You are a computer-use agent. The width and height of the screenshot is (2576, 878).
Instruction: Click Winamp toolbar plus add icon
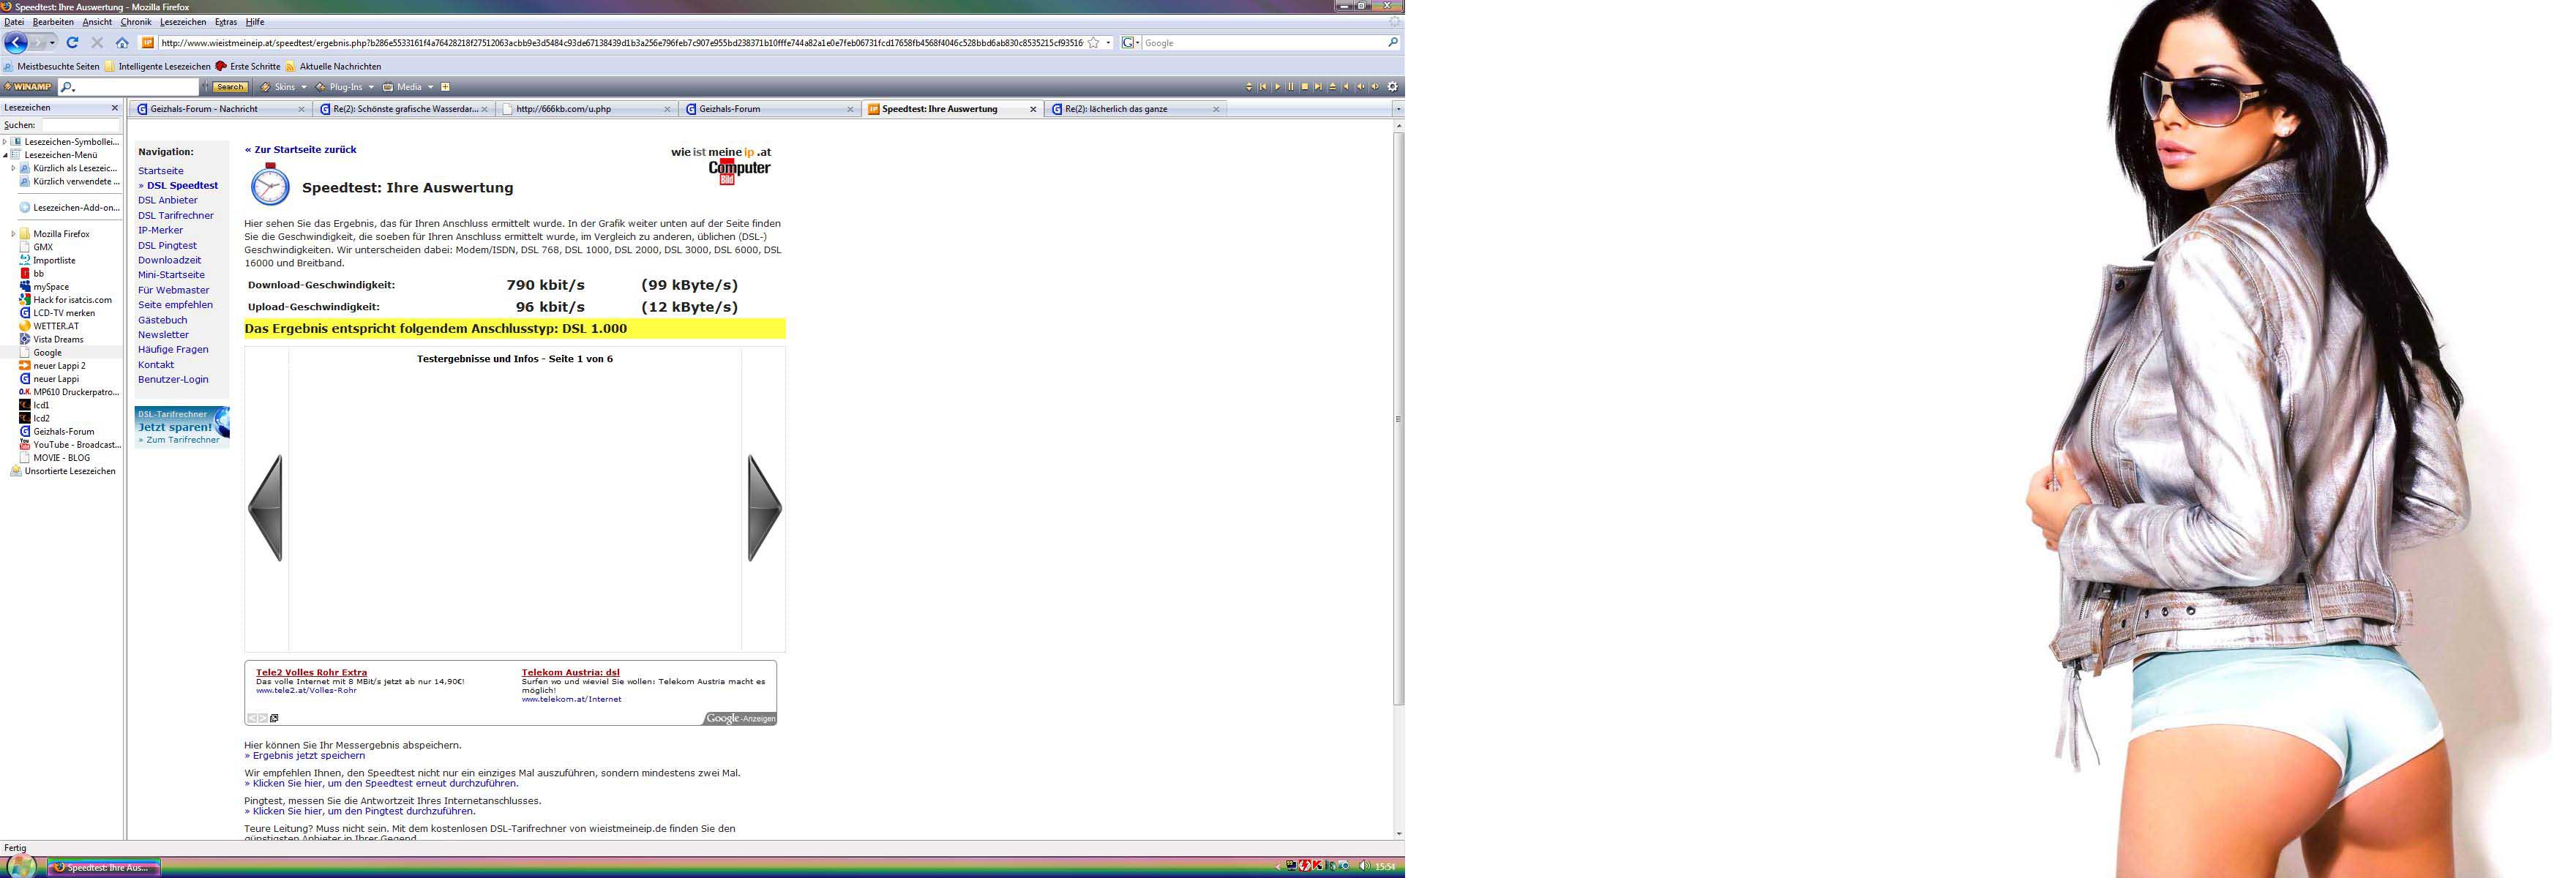click(x=445, y=87)
